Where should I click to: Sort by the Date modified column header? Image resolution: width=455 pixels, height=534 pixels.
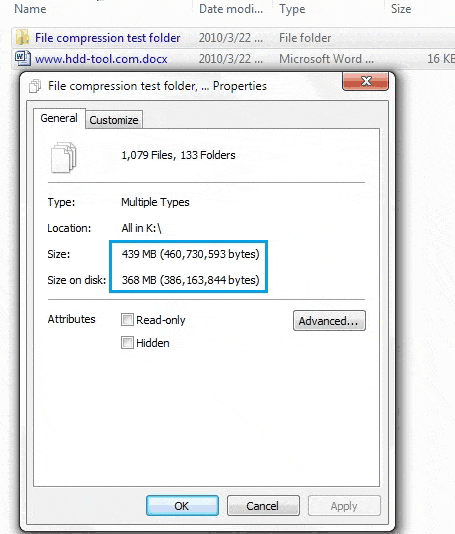click(x=231, y=9)
